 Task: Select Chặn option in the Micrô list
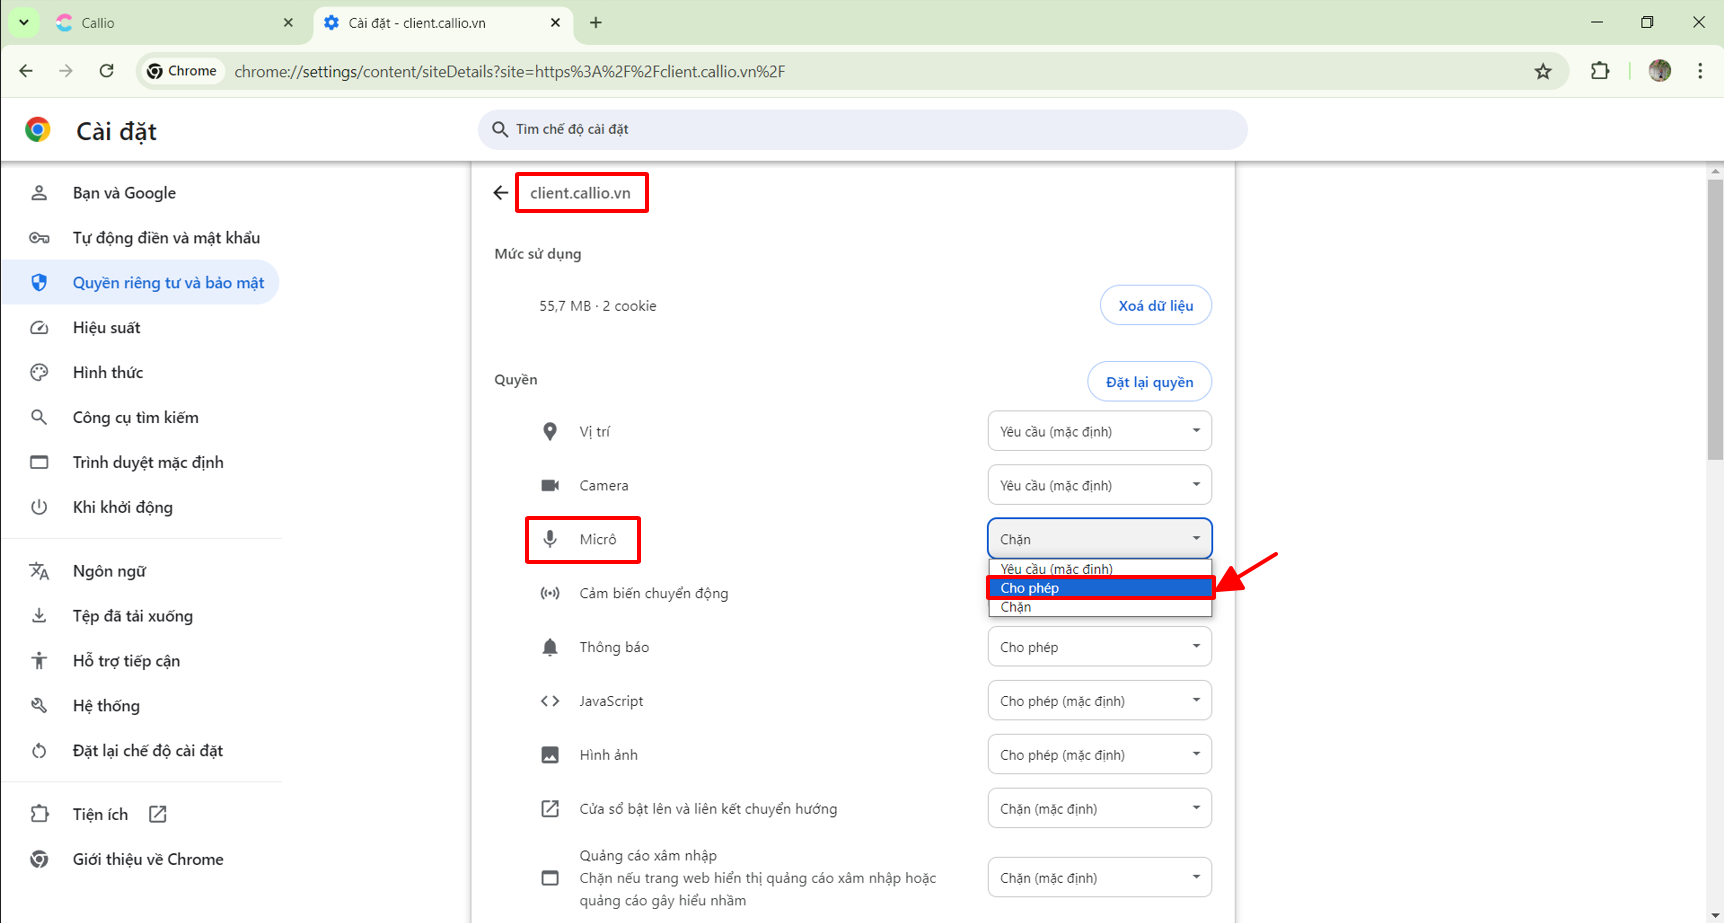pyautogui.click(x=1100, y=607)
